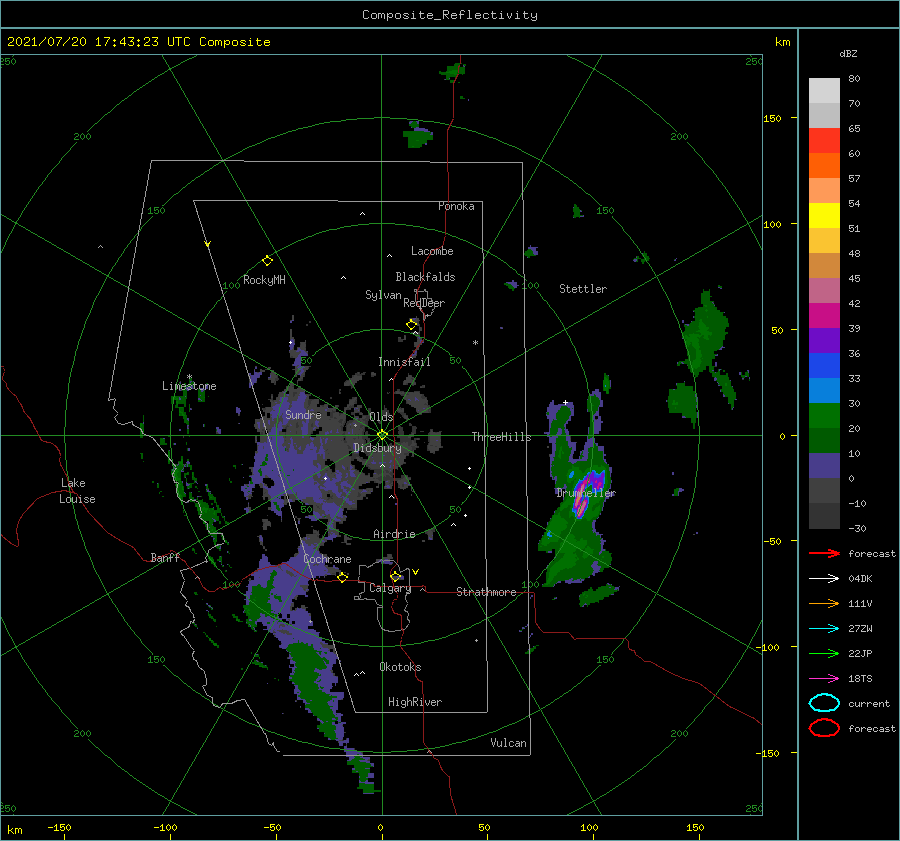Click the Strathmore label

pyautogui.click(x=486, y=592)
